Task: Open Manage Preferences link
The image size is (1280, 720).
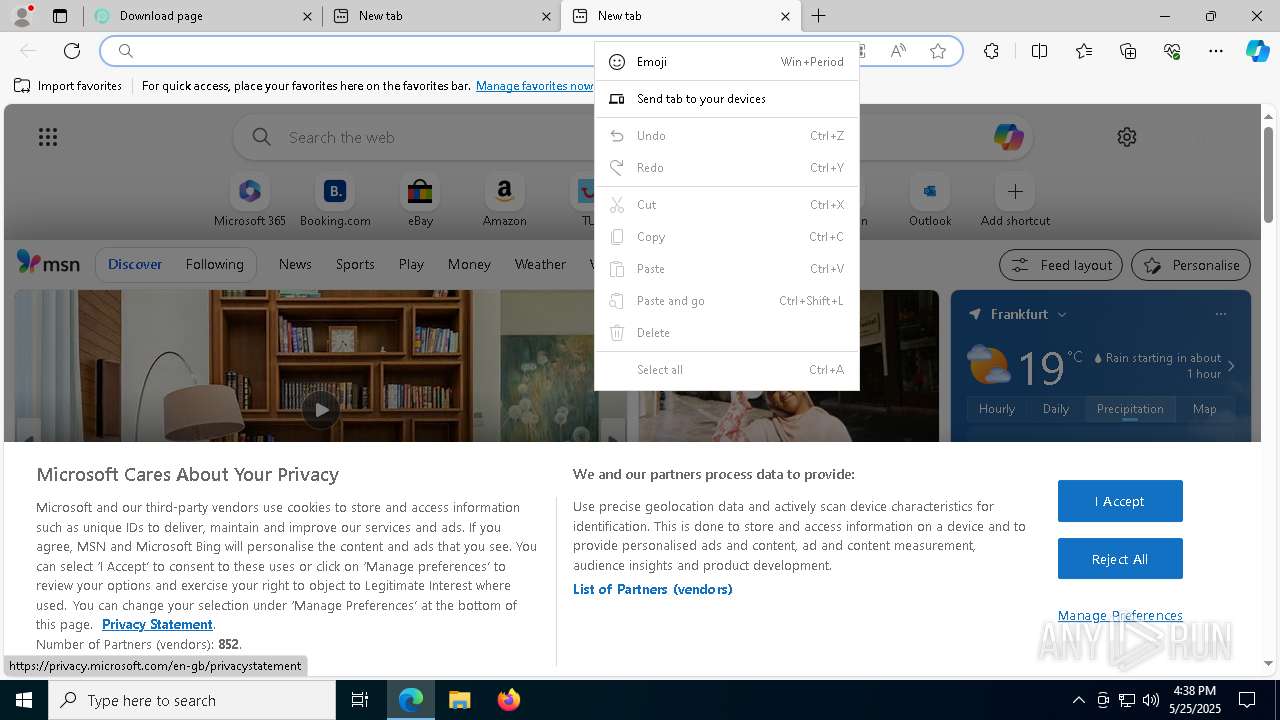Action: coord(1120,616)
